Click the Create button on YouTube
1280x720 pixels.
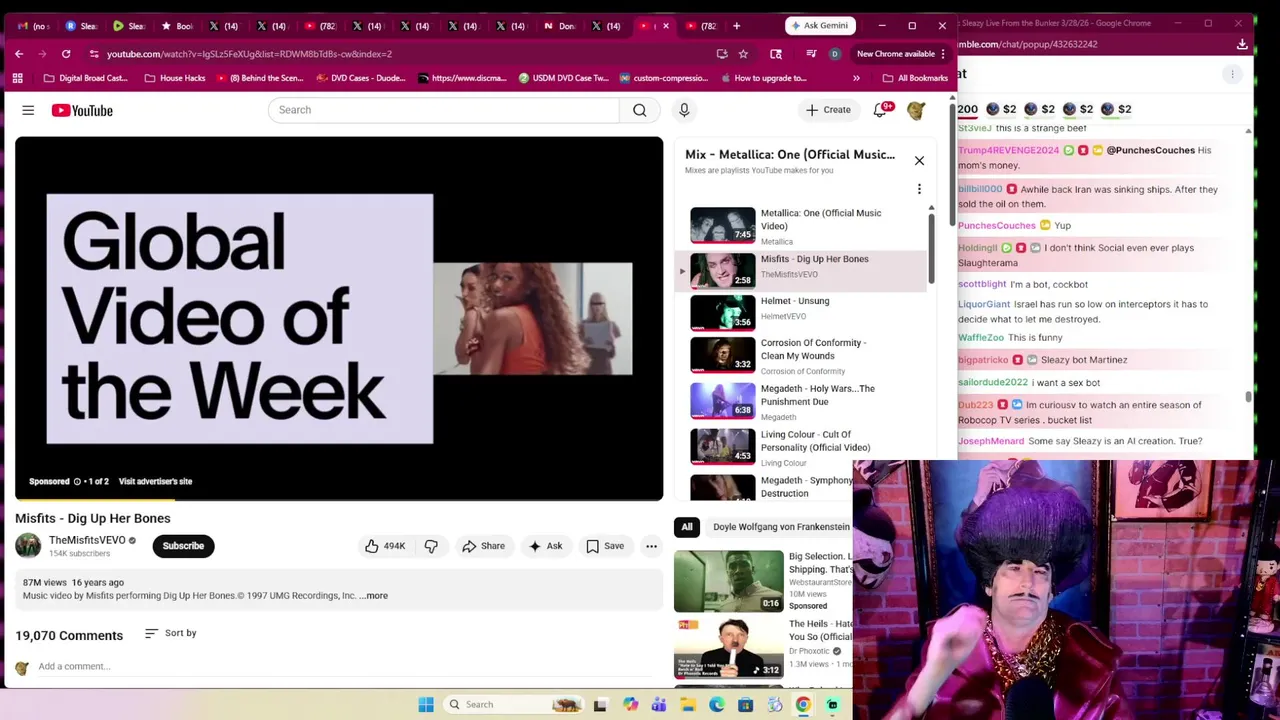point(828,110)
